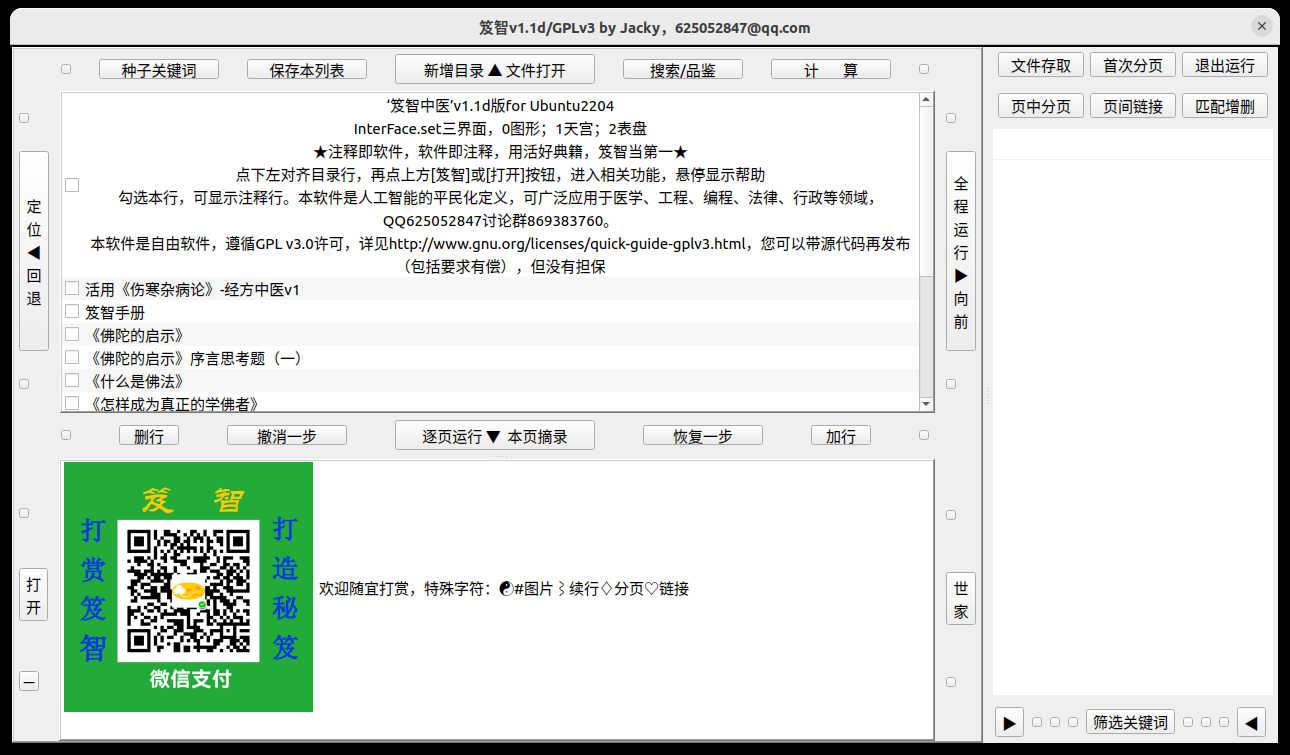The width and height of the screenshot is (1290, 755).
Task: Tick the checkbox beside 《佛陀的启示》 row
Action: point(72,334)
